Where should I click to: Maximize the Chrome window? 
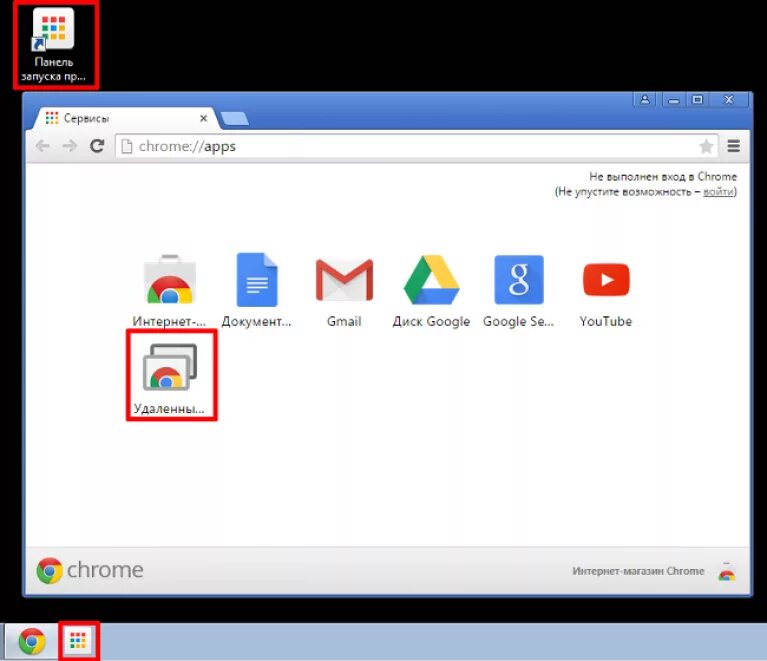click(698, 100)
